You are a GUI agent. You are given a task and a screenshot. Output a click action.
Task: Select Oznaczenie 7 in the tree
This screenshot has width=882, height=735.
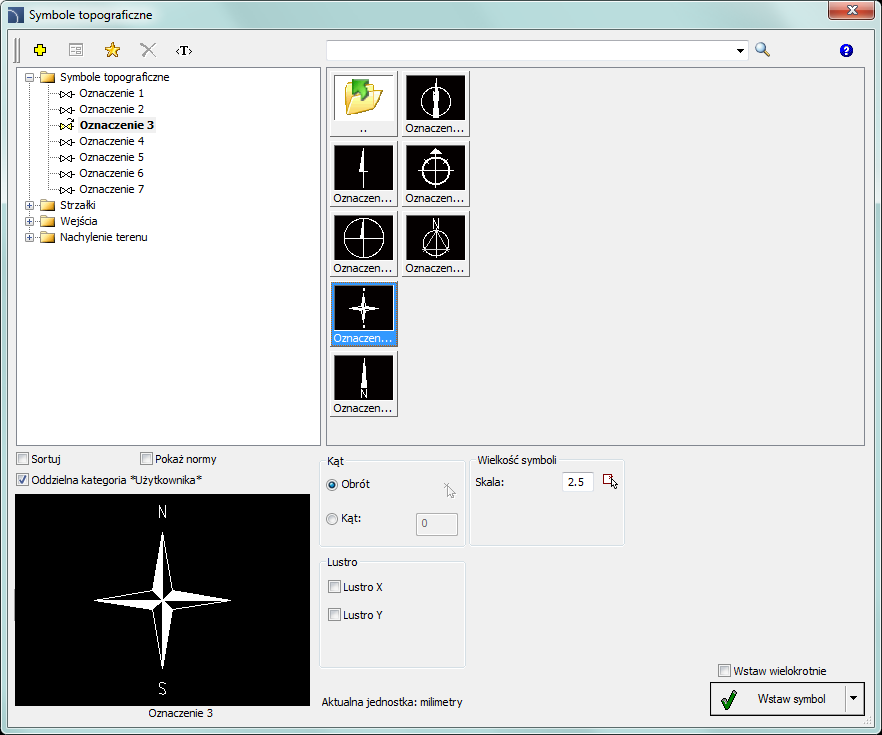[111, 189]
